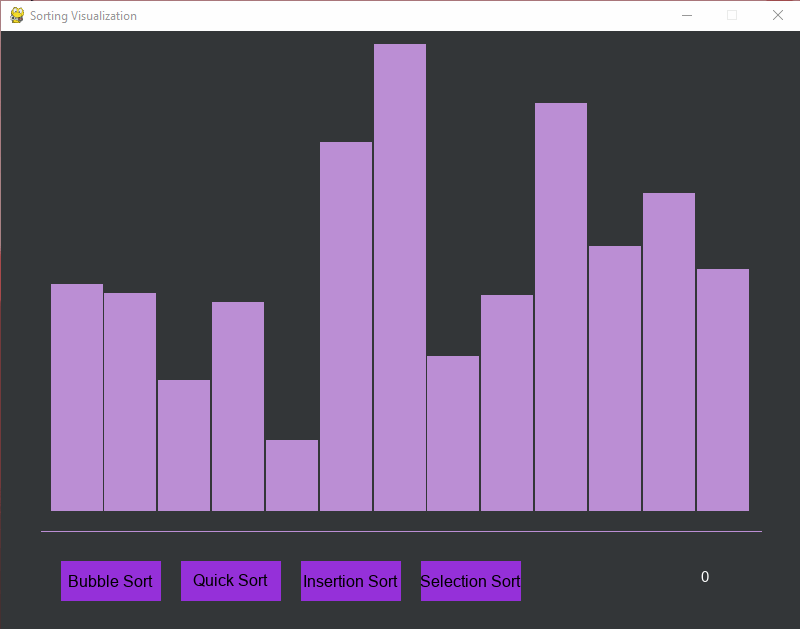800x629 pixels.
Task: Click the rightmost bar in the chart
Action: point(723,389)
